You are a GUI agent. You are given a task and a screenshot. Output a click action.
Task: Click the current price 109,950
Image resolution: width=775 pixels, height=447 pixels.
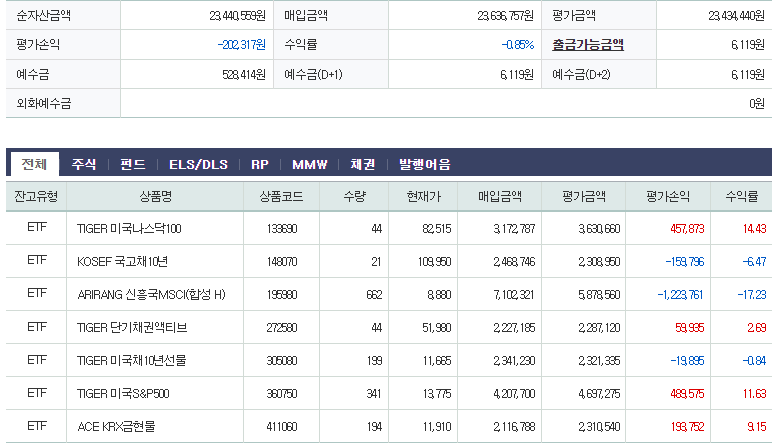[x=434, y=262]
